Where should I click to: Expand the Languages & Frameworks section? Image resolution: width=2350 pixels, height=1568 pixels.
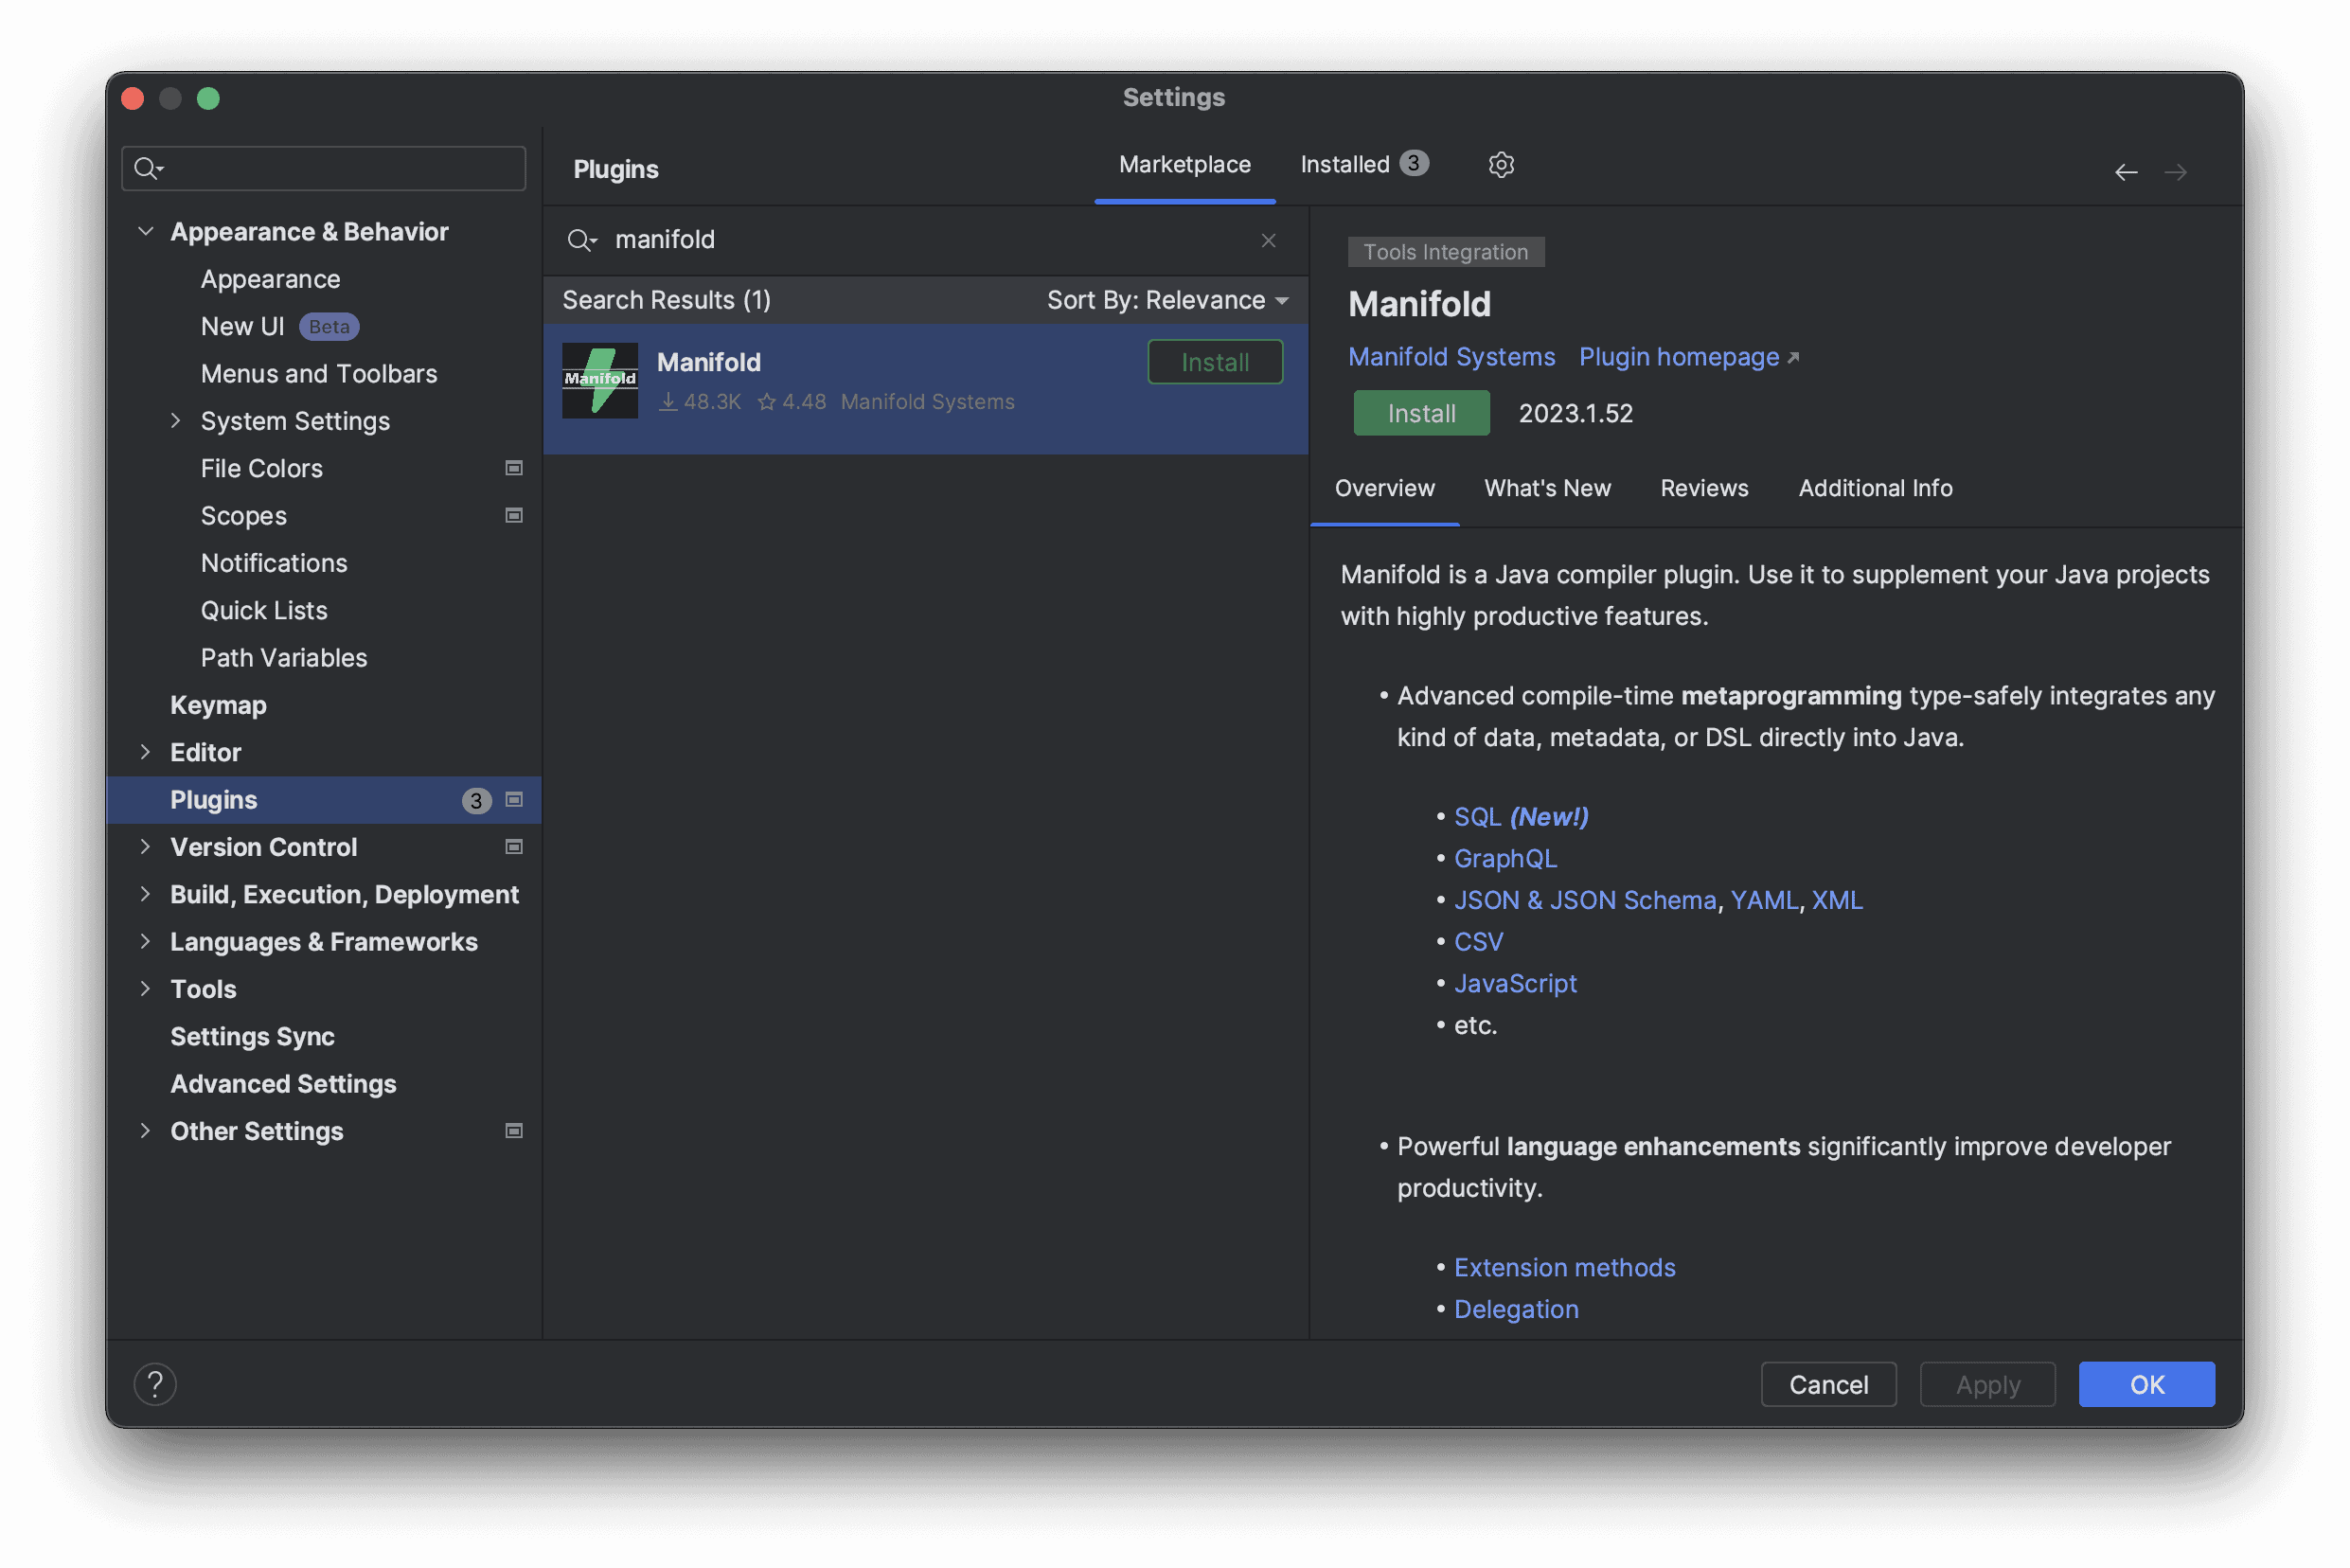pyautogui.click(x=146, y=941)
